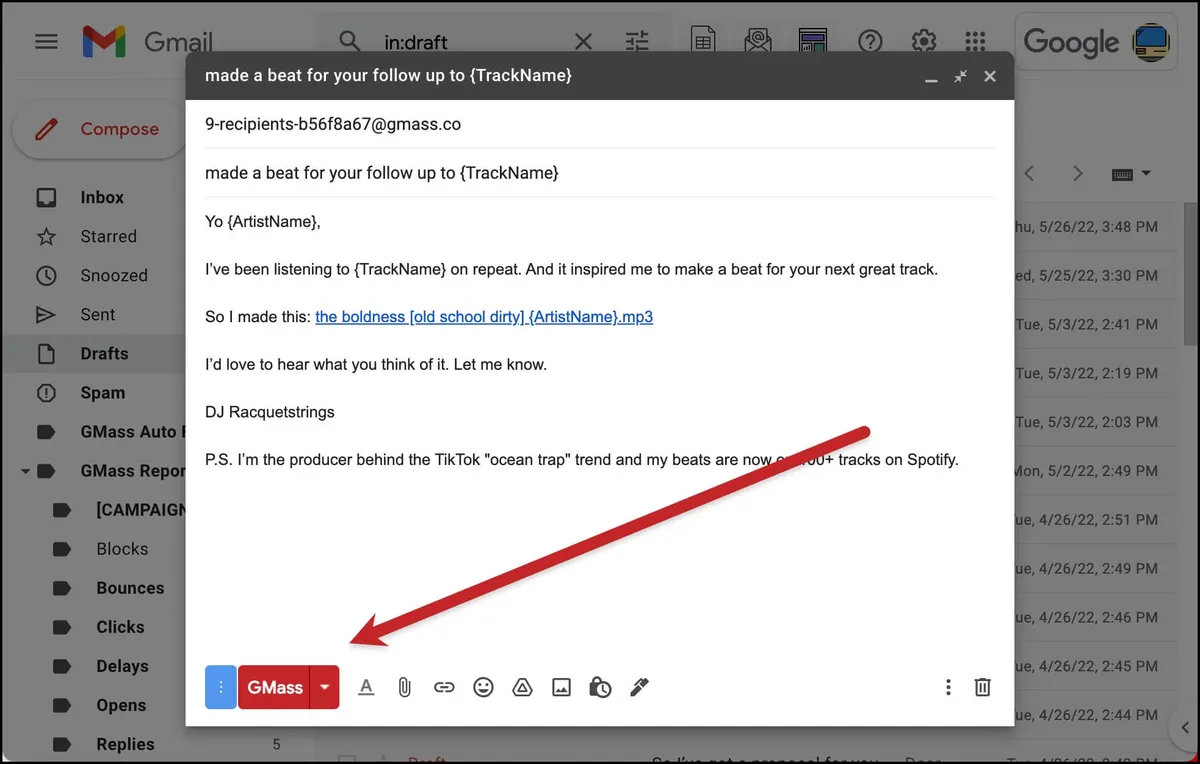Open the Spam folder
Screen dimensions: 1200x764
[102, 393]
